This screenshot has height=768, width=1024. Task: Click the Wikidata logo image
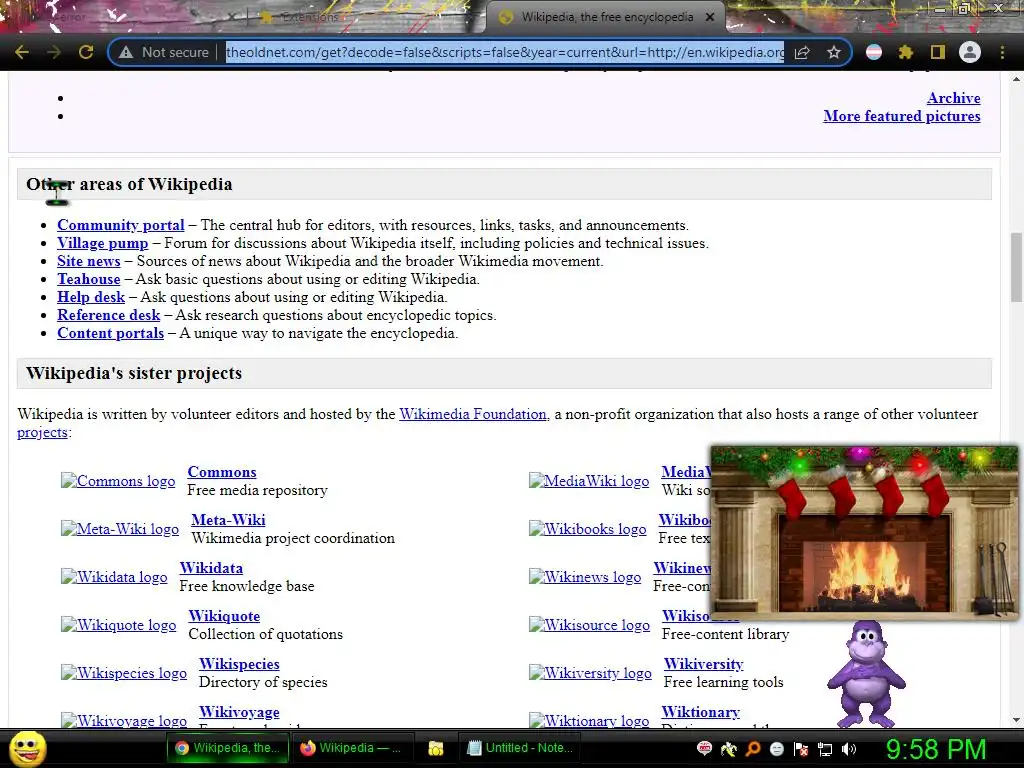pos(114,577)
